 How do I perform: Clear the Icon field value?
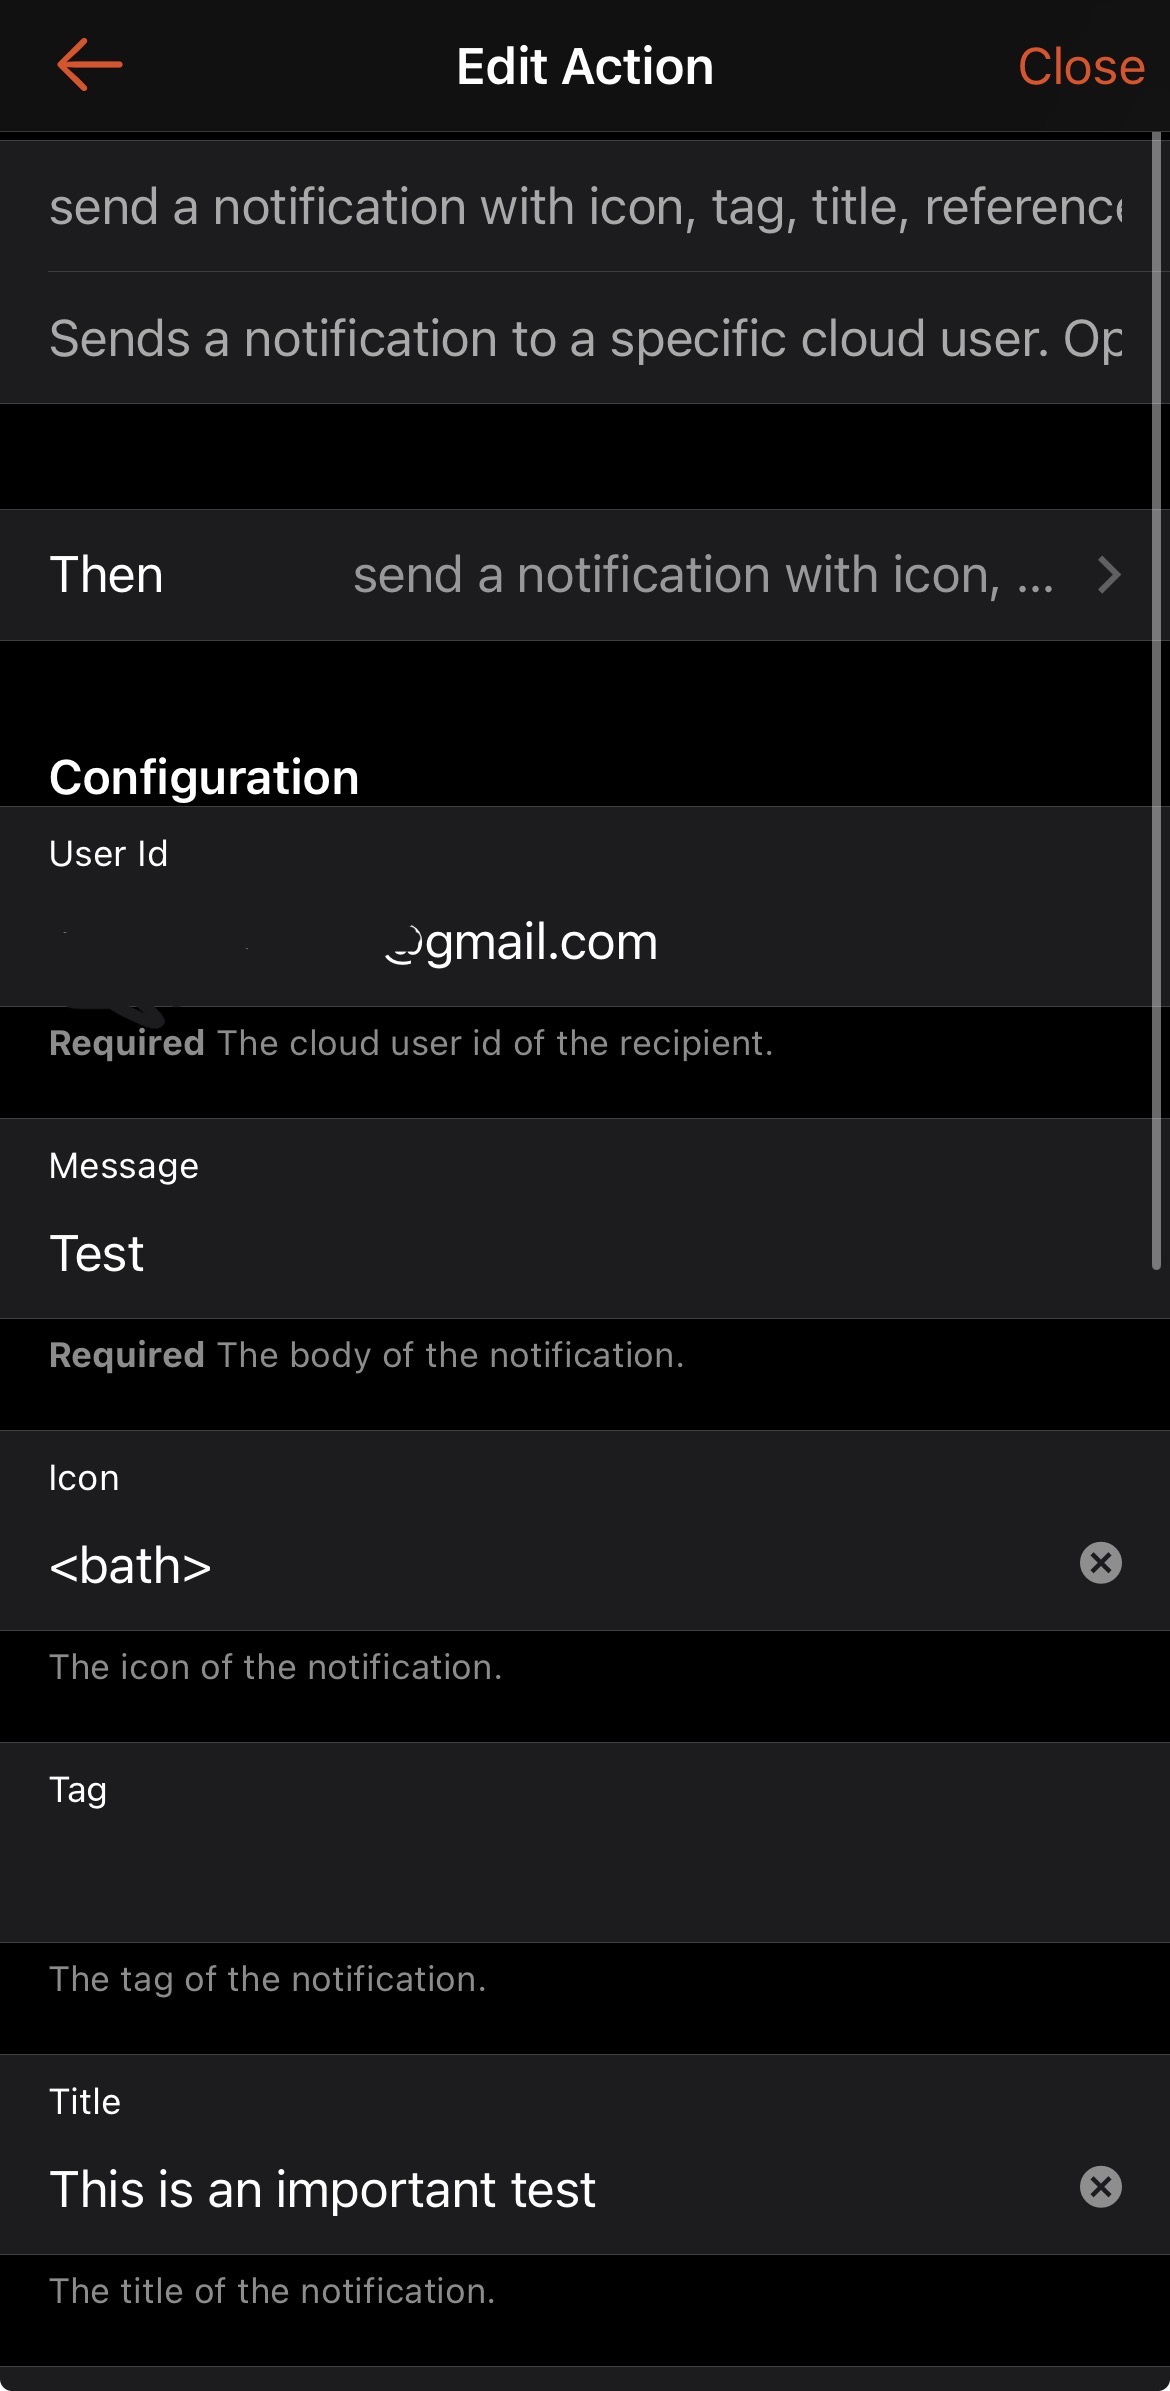pyautogui.click(x=1100, y=1562)
